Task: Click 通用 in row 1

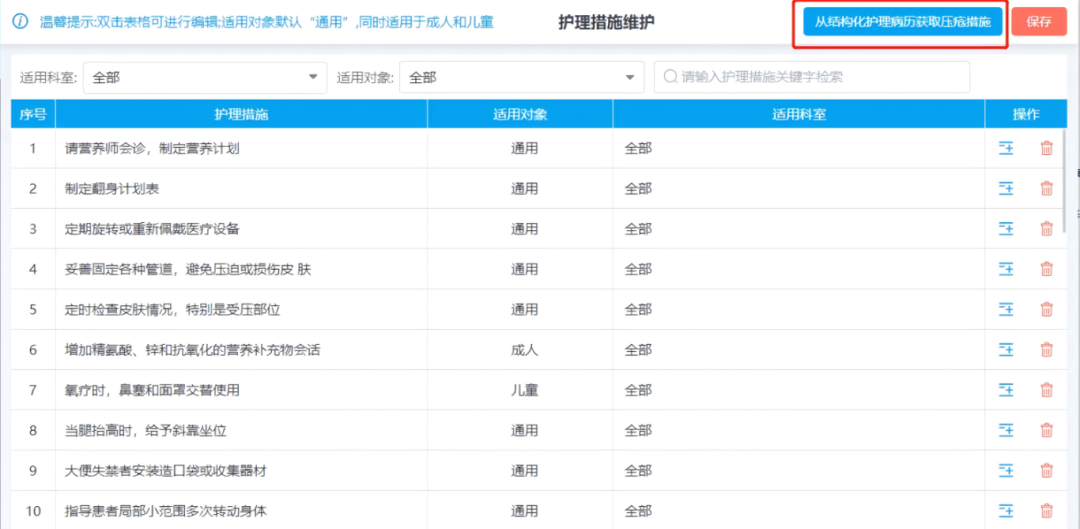Action: pyautogui.click(x=524, y=148)
